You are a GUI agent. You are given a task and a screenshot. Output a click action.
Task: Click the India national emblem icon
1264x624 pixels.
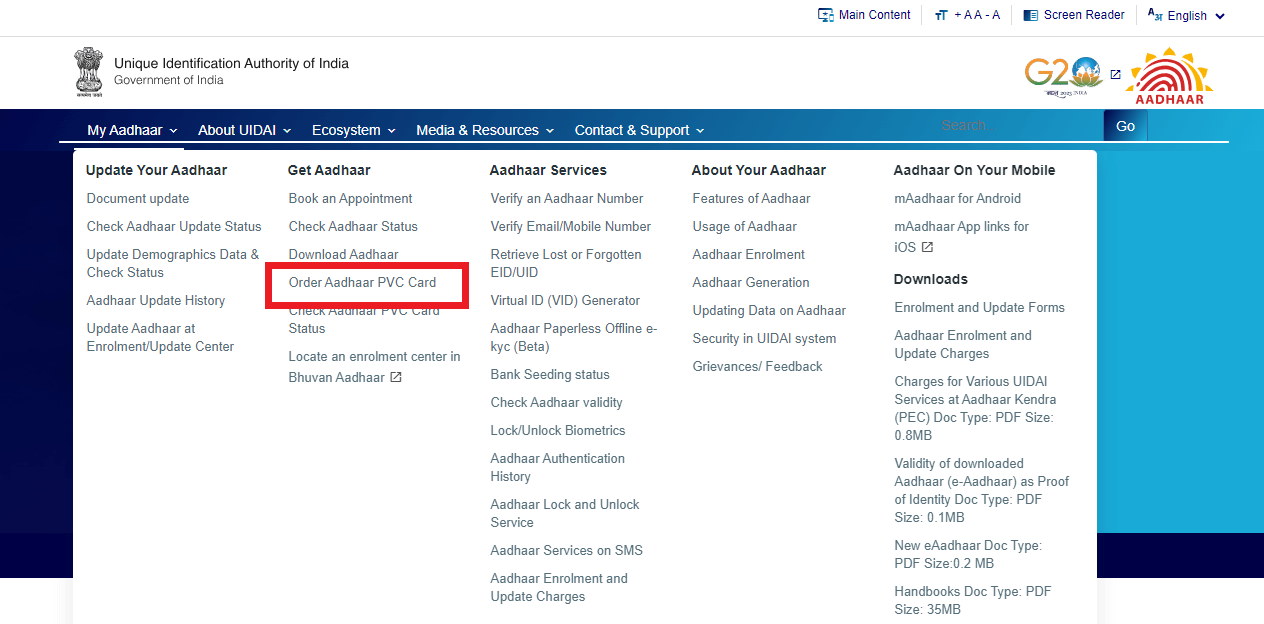coord(88,72)
